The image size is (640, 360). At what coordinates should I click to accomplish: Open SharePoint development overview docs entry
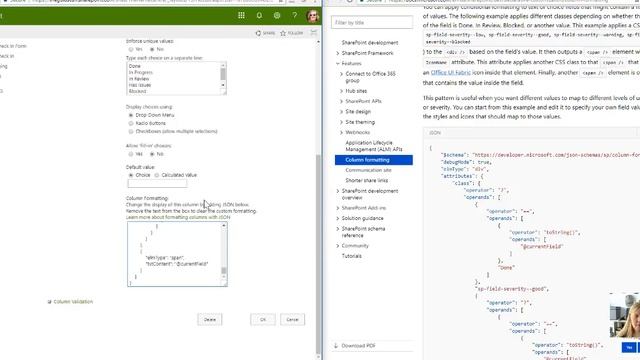pos(370,194)
